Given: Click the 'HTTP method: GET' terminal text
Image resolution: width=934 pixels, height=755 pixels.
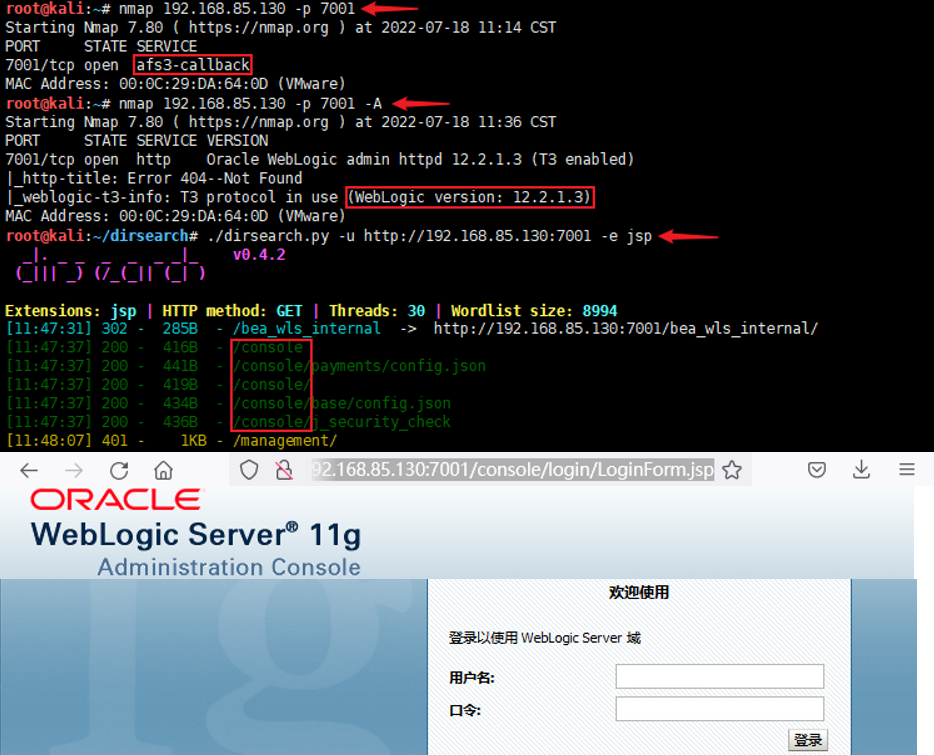Looking at the screenshot, I should point(232,310).
